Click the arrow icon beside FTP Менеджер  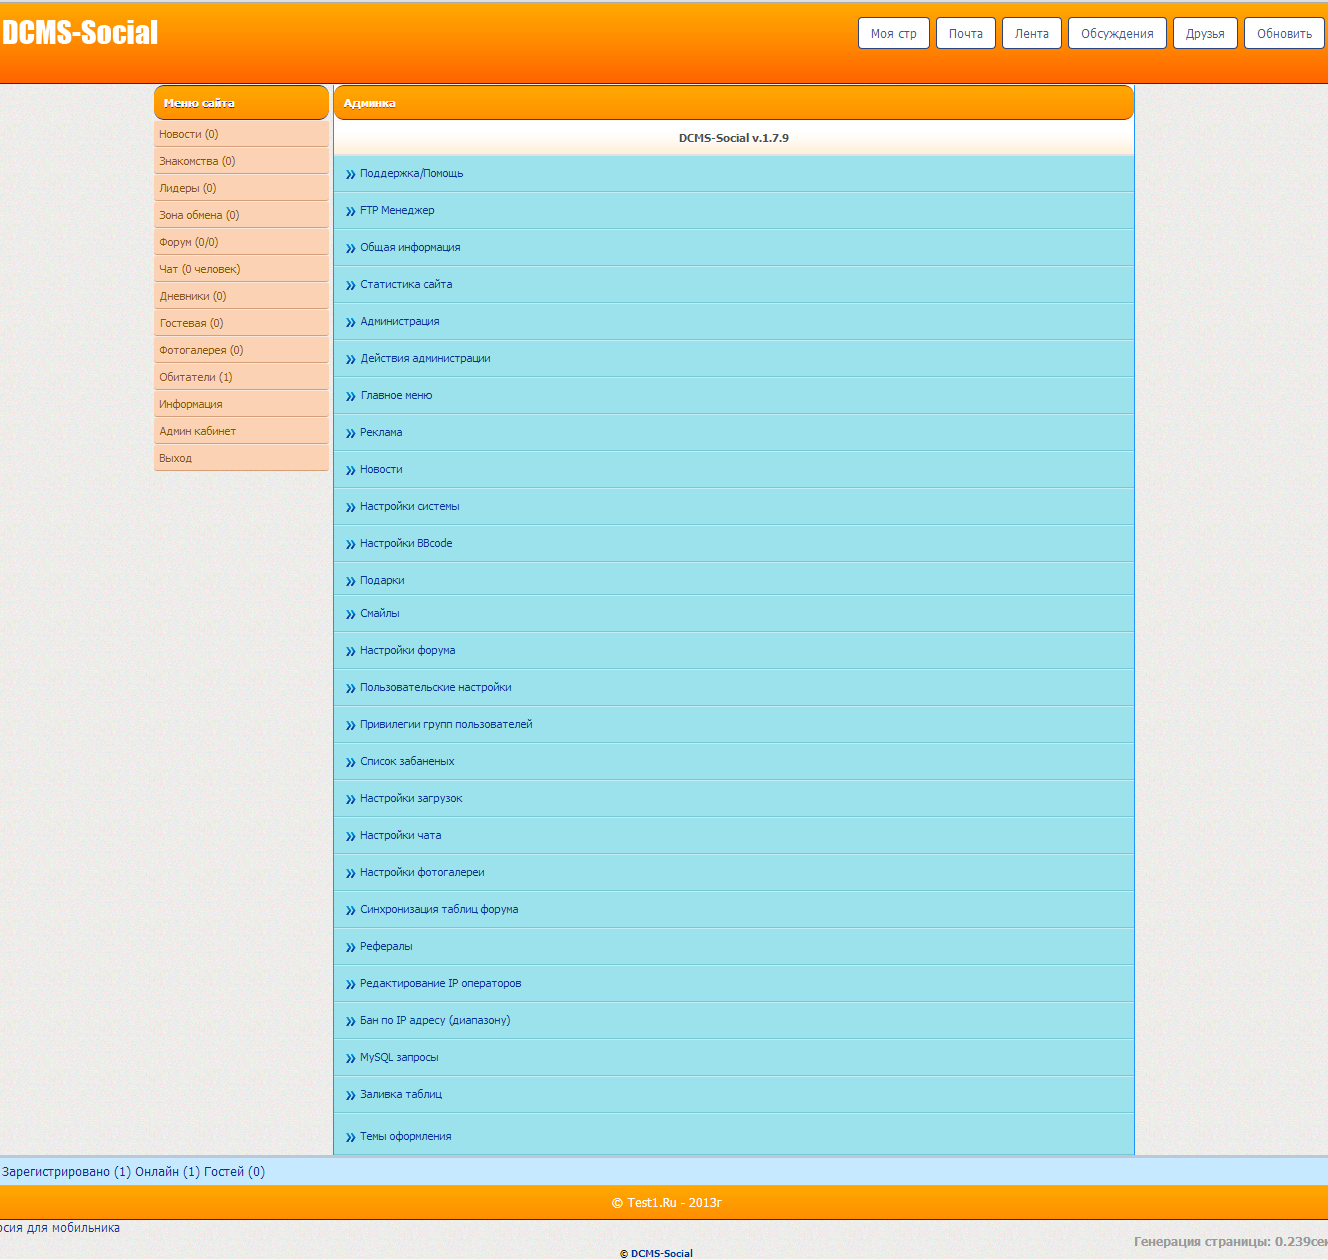point(351,211)
